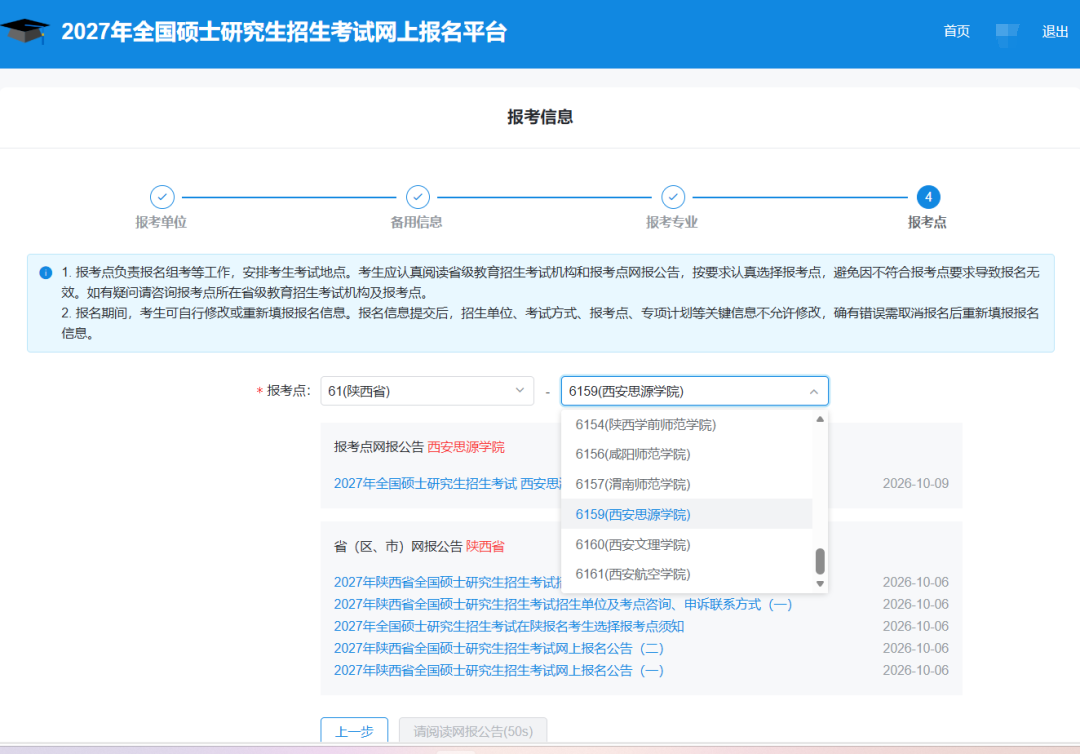
Task: Click 请阅读网报公告(50s) button
Action: pyautogui.click(x=473, y=731)
